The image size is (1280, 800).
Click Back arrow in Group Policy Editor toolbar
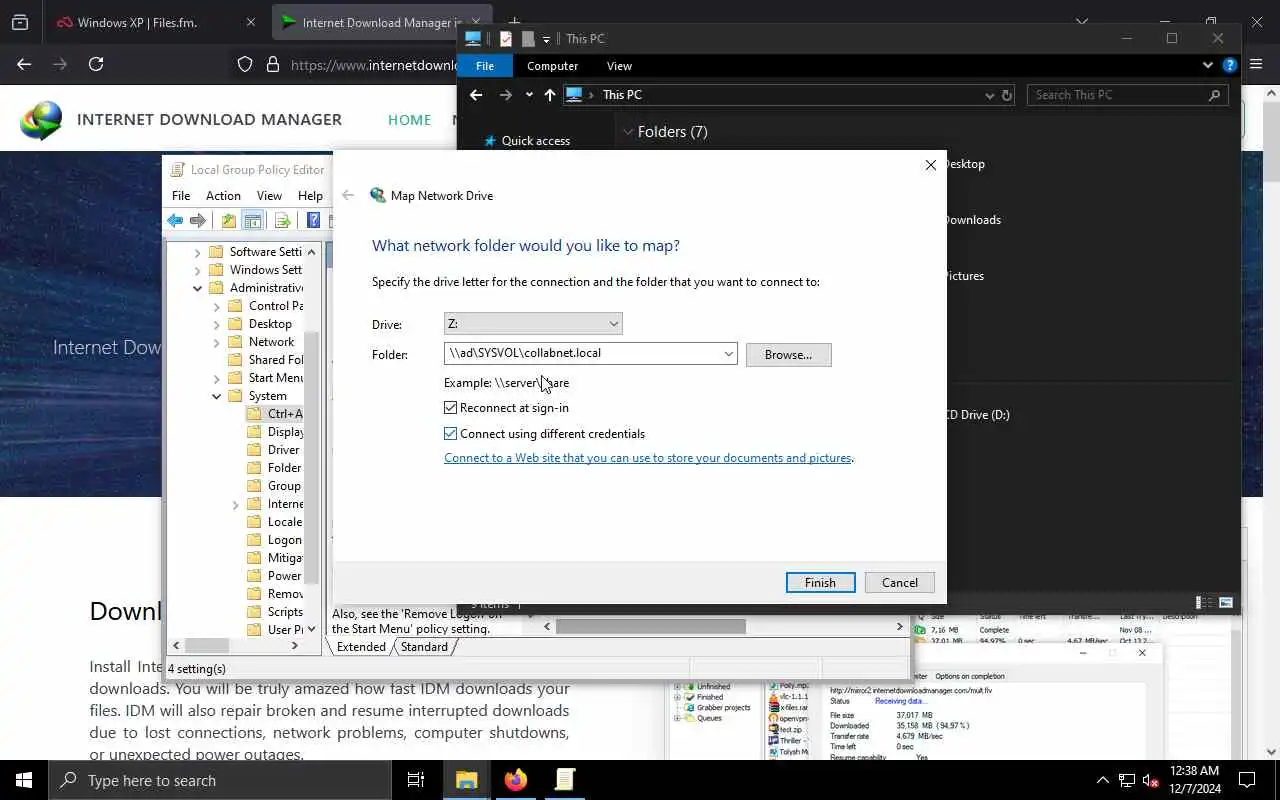[x=175, y=221]
